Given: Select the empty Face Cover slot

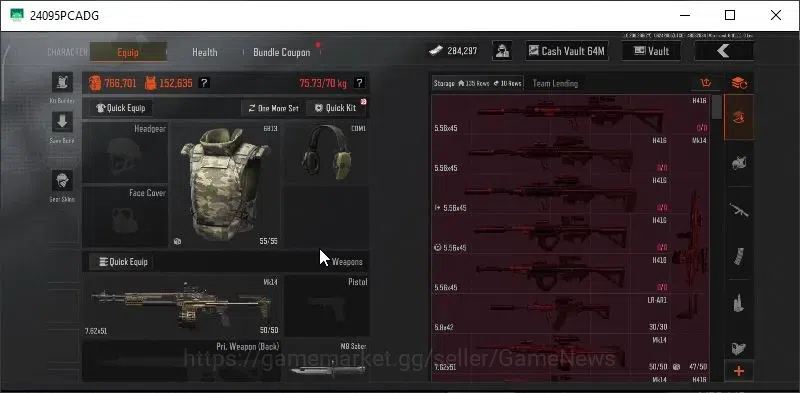Looking at the screenshot, I should [125, 216].
